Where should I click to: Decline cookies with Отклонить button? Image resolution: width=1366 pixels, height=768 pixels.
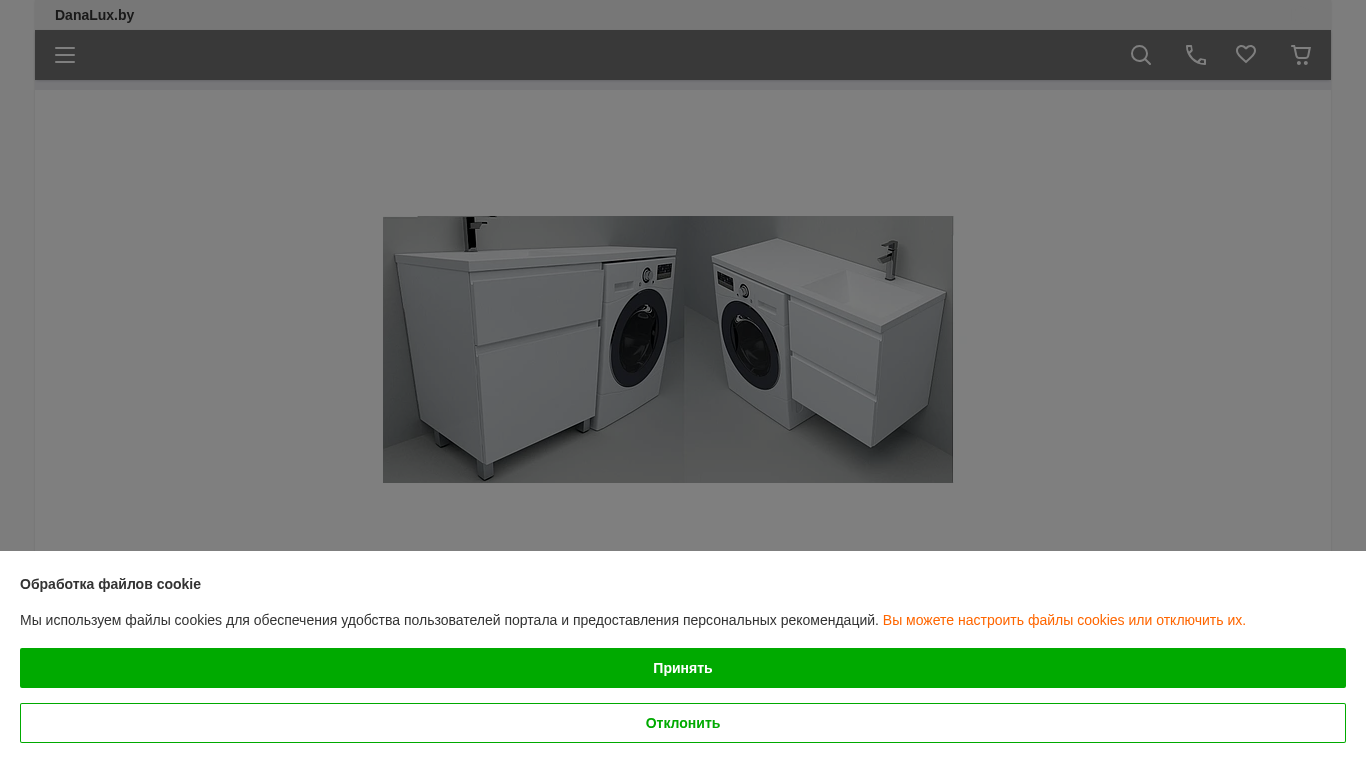pyautogui.click(x=683, y=723)
